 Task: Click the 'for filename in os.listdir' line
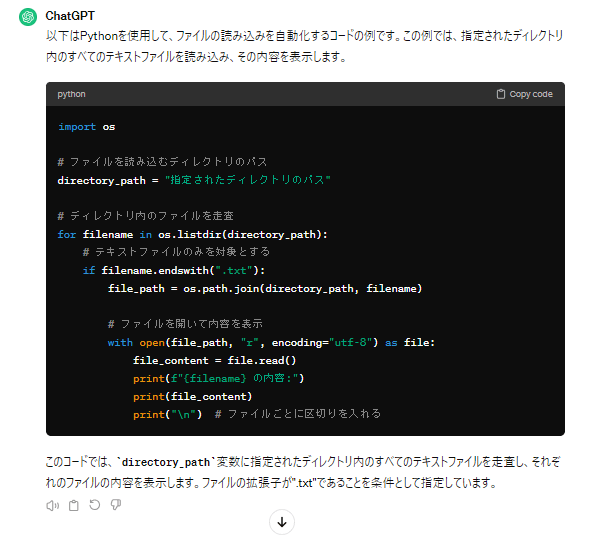(192, 234)
